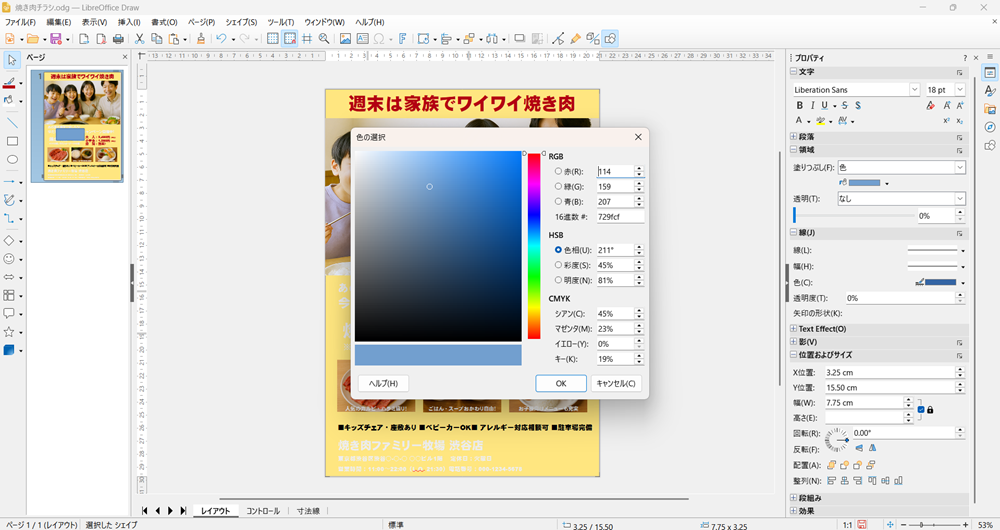The image size is (1000, 530).
Task: Select the 彩度(S) saturation radio button
Action: 558,265
